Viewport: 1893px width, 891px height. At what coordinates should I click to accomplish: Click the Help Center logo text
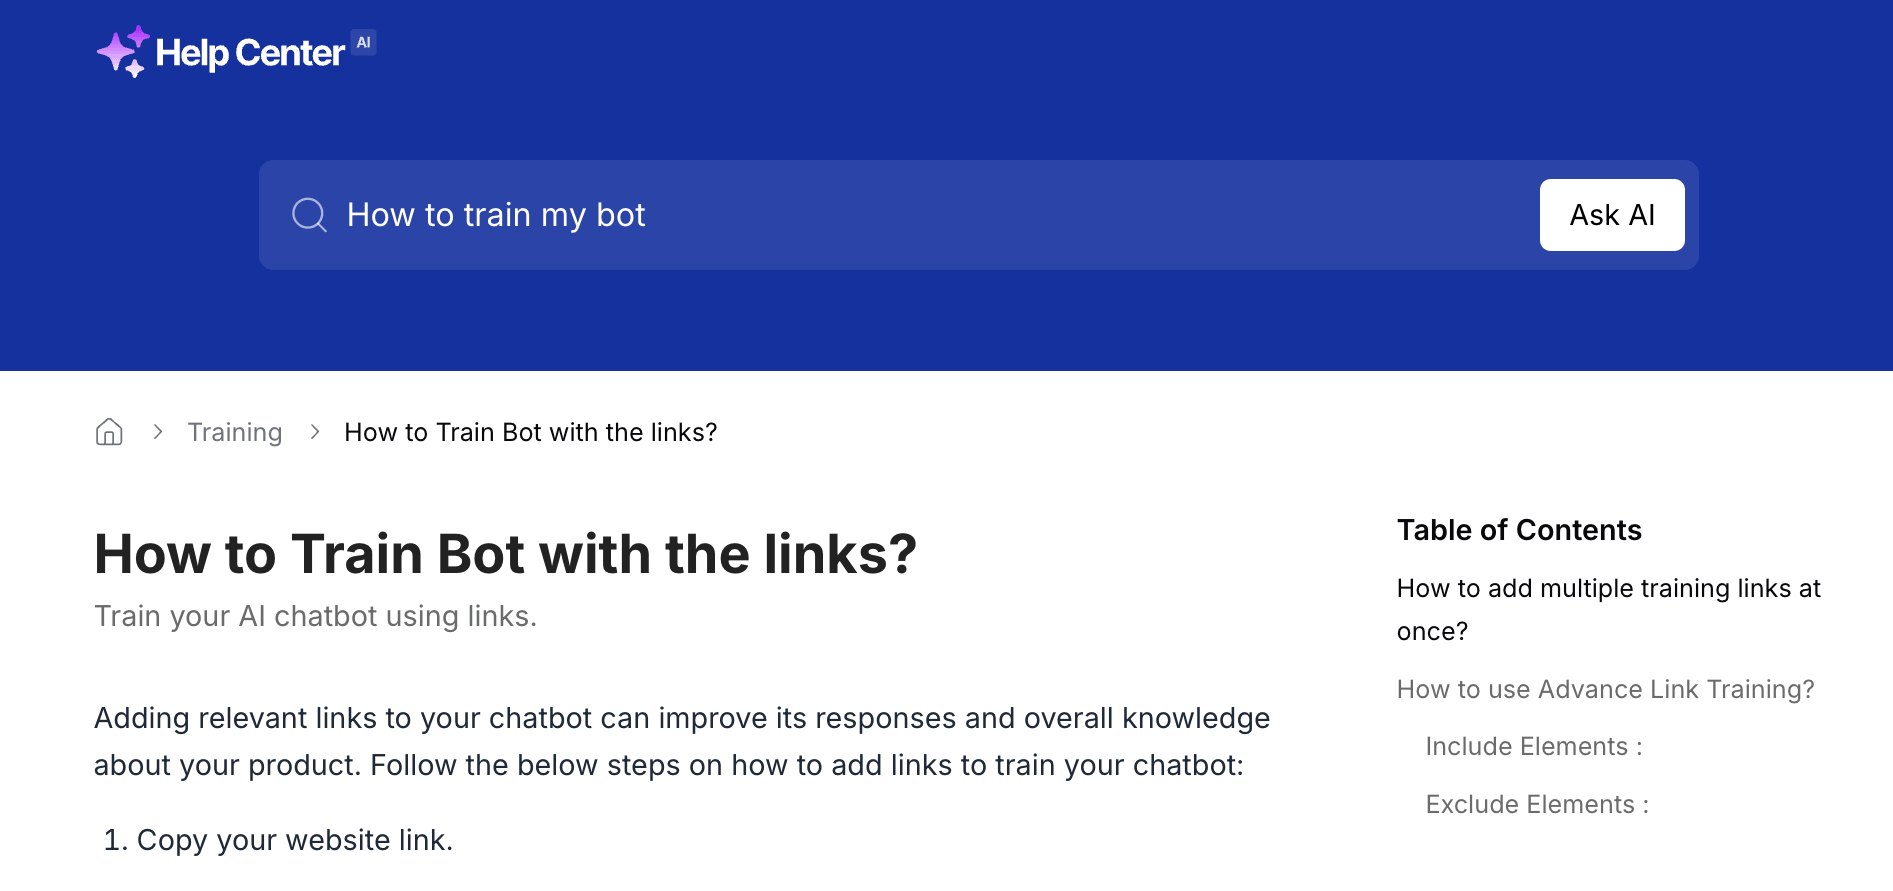pyautogui.click(x=250, y=53)
